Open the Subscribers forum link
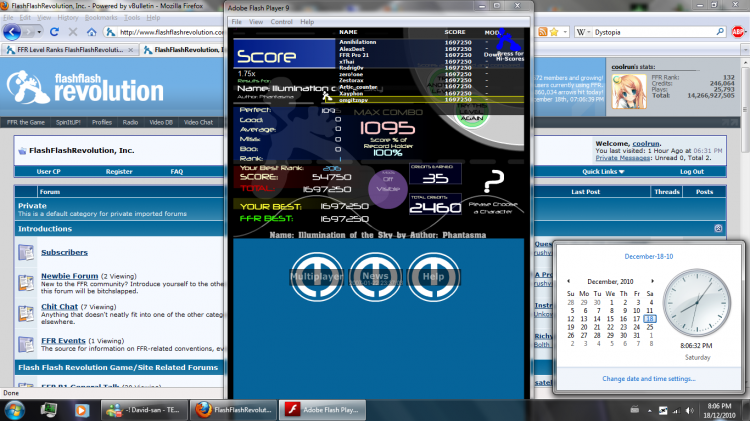Viewport: 750px width, 421px height. 64,252
